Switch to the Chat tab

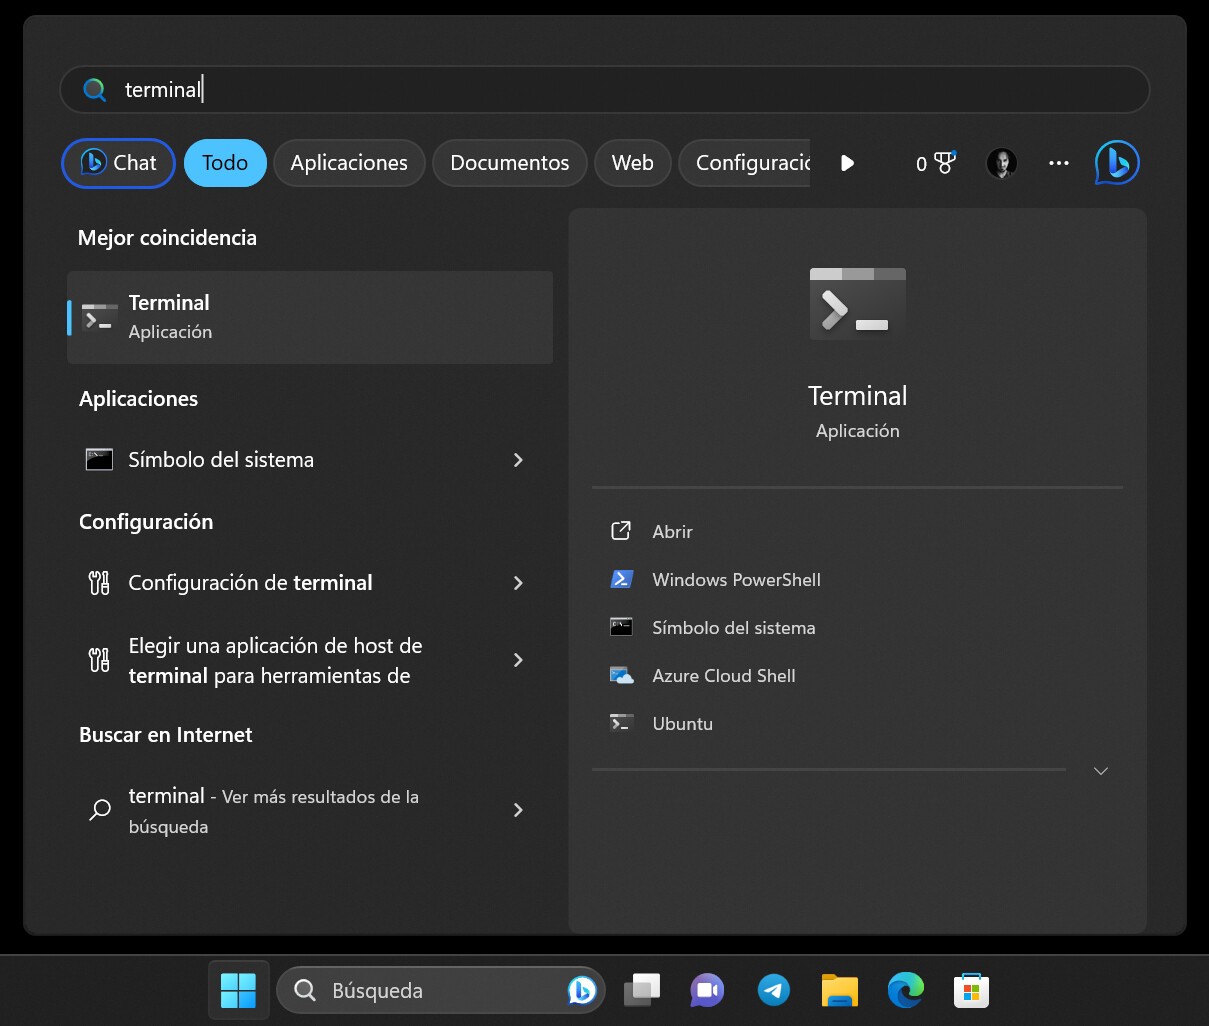(117, 162)
